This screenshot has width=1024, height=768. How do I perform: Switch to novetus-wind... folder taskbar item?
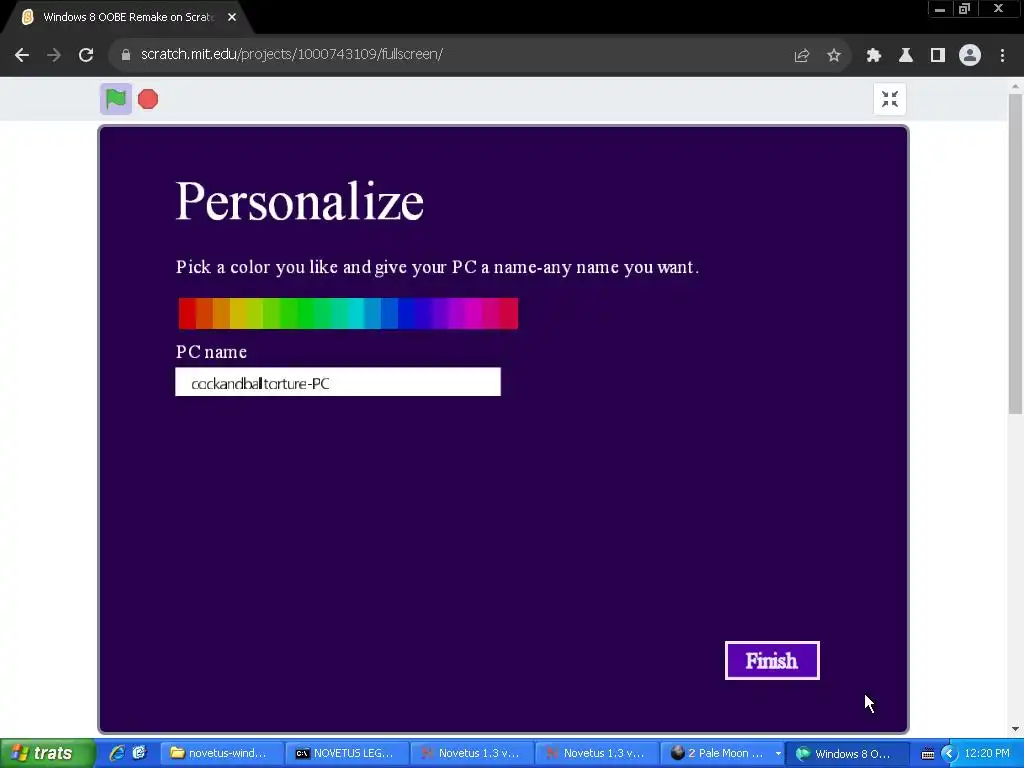(221, 754)
